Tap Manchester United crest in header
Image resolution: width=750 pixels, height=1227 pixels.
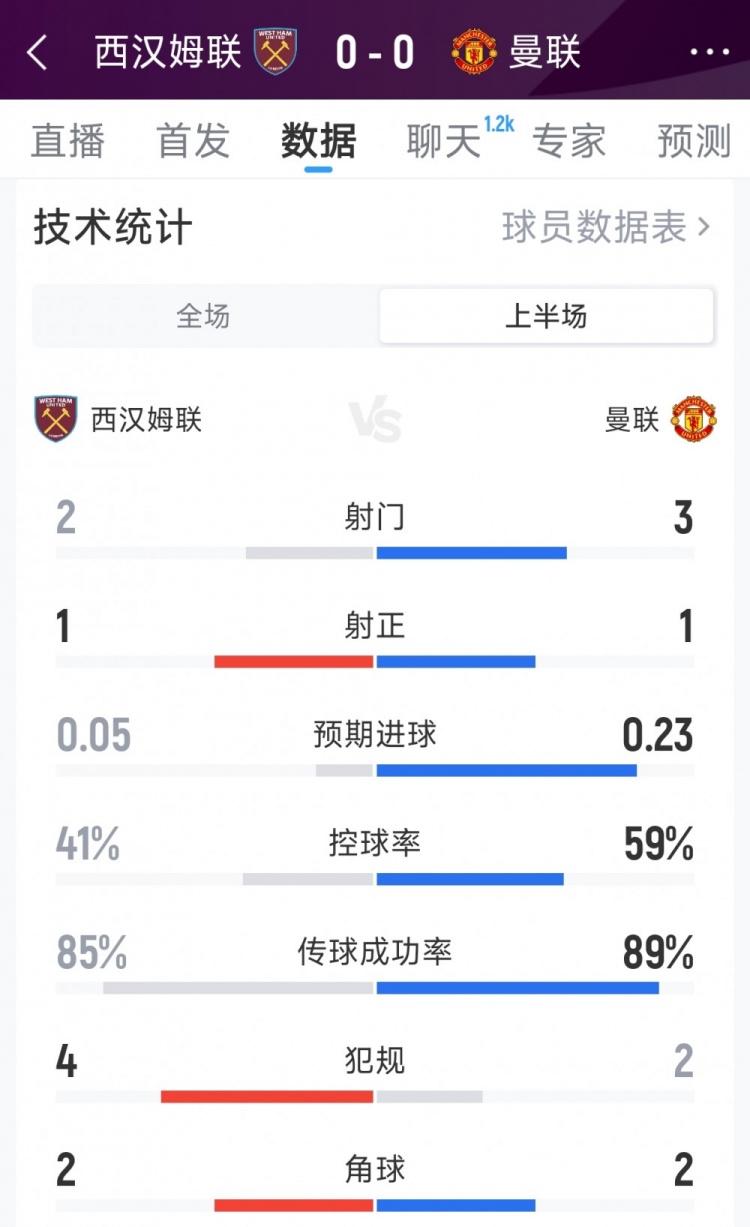pos(474,51)
